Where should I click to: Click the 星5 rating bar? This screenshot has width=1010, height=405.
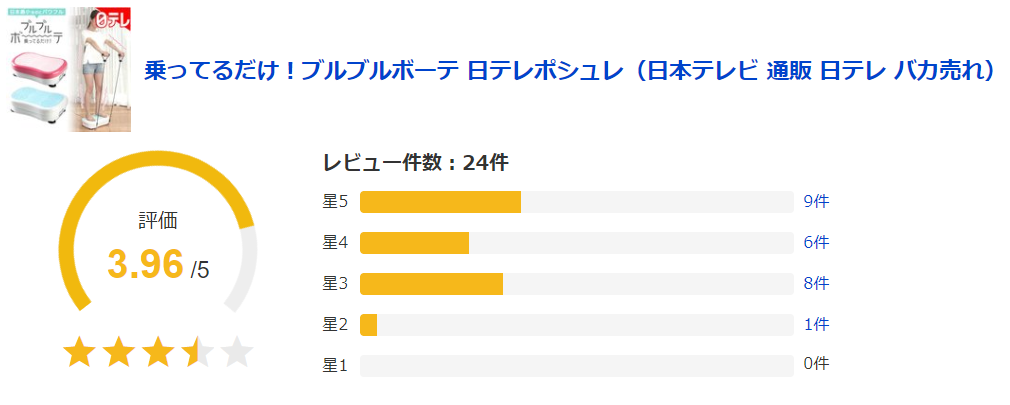pyautogui.click(x=576, y=202)
